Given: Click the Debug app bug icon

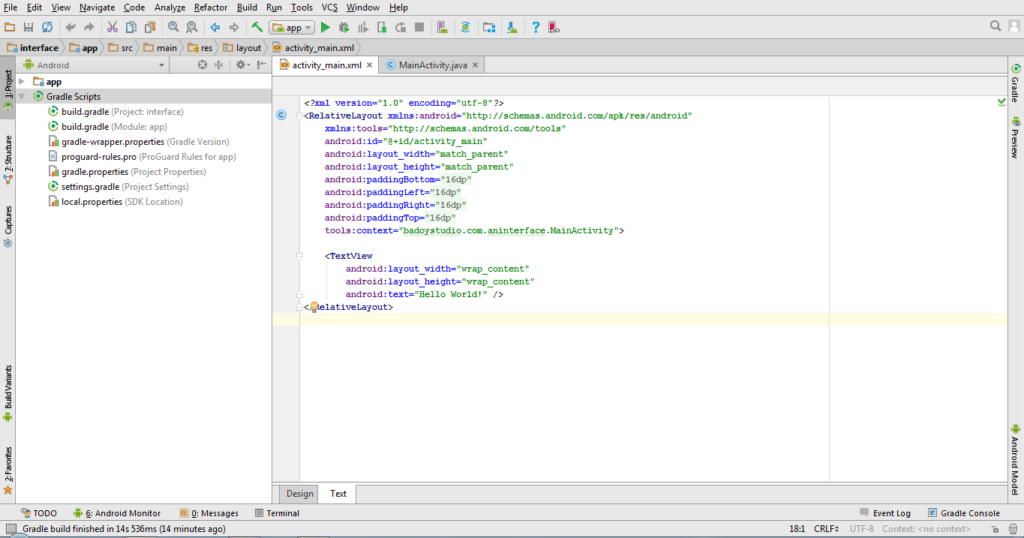Looking at the screenshot, I should click(344, 27).
